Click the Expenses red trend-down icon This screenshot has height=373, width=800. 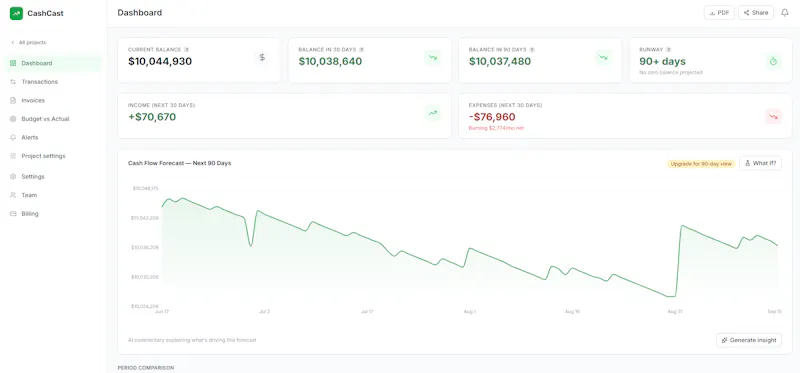pos(773,116)
